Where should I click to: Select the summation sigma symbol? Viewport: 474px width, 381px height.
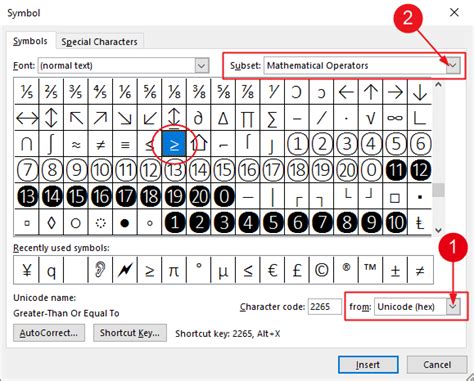point(272,118)
